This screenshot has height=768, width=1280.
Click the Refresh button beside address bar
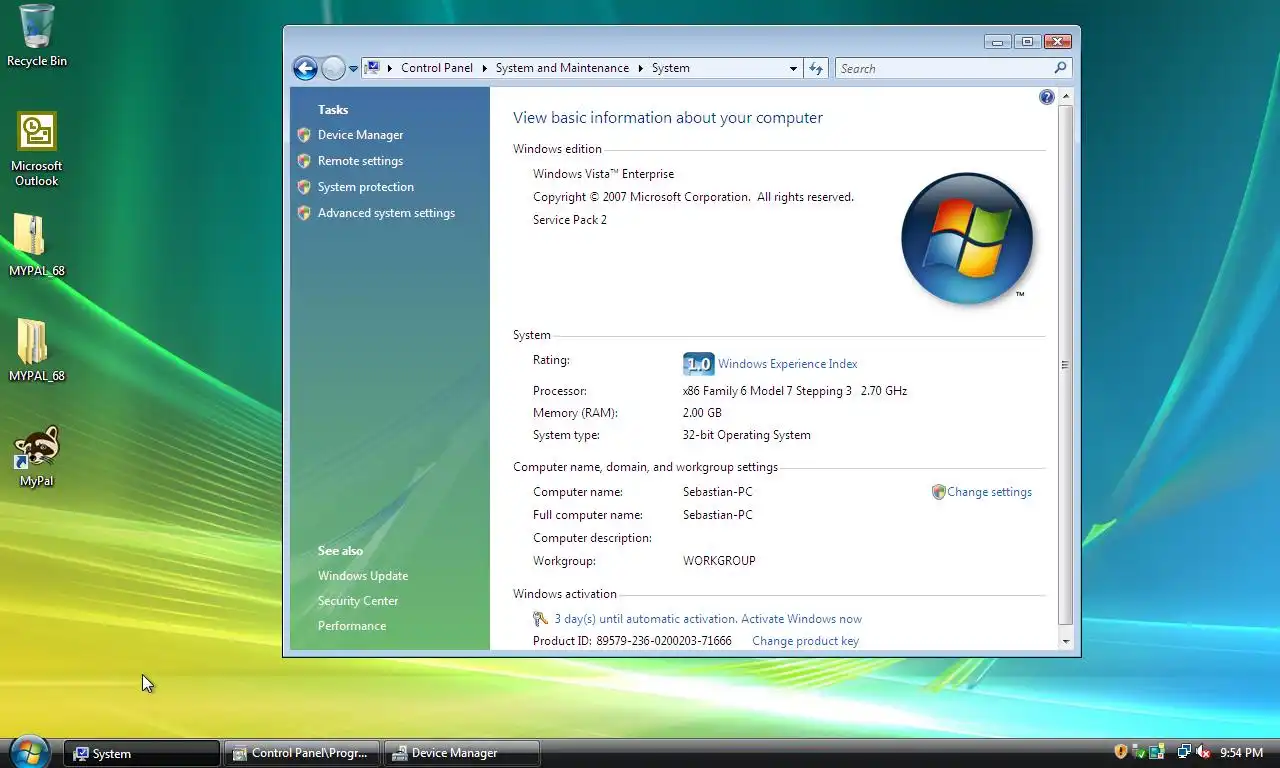tap(816, 68)
